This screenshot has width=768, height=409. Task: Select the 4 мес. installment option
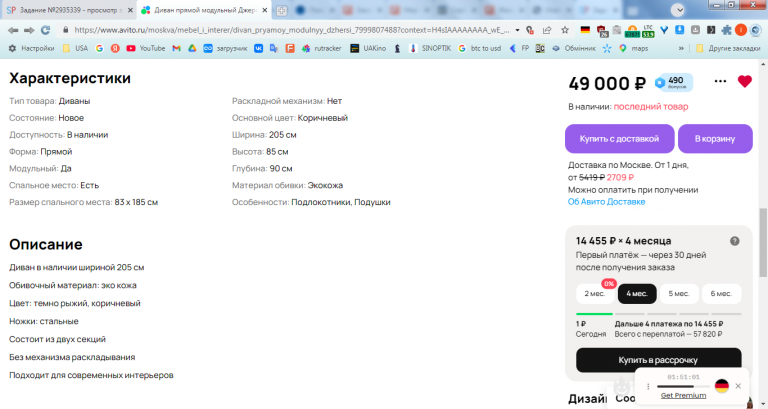637,293
